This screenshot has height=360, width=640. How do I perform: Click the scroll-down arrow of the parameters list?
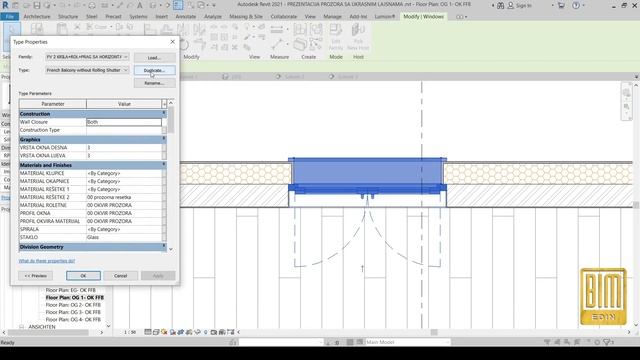(x=171, y=249)
